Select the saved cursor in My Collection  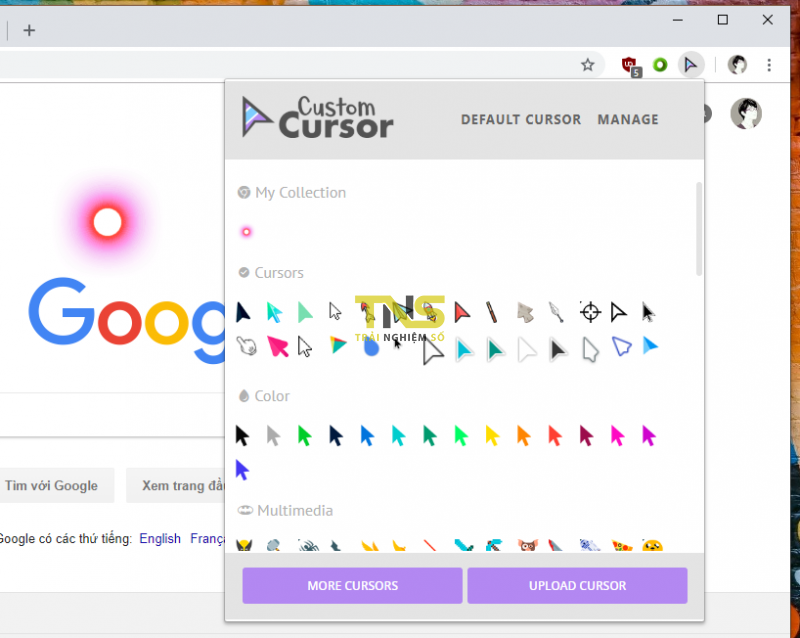tap(246, 231)
